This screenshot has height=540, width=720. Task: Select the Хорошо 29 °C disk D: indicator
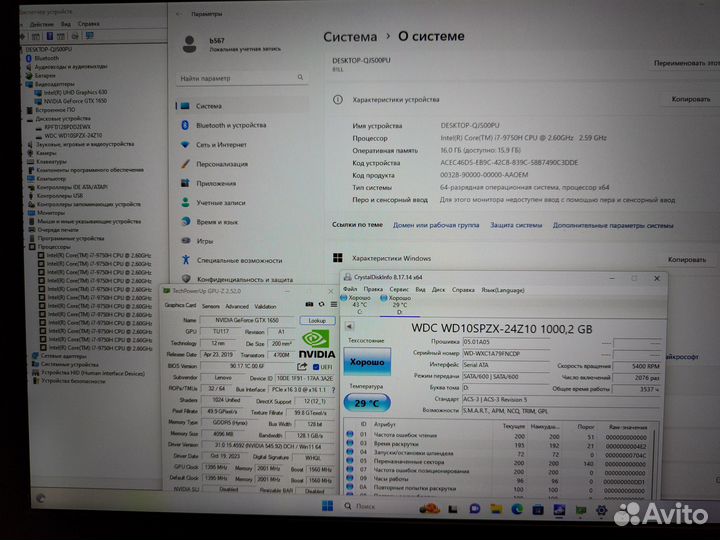click(x=398, y=304)
